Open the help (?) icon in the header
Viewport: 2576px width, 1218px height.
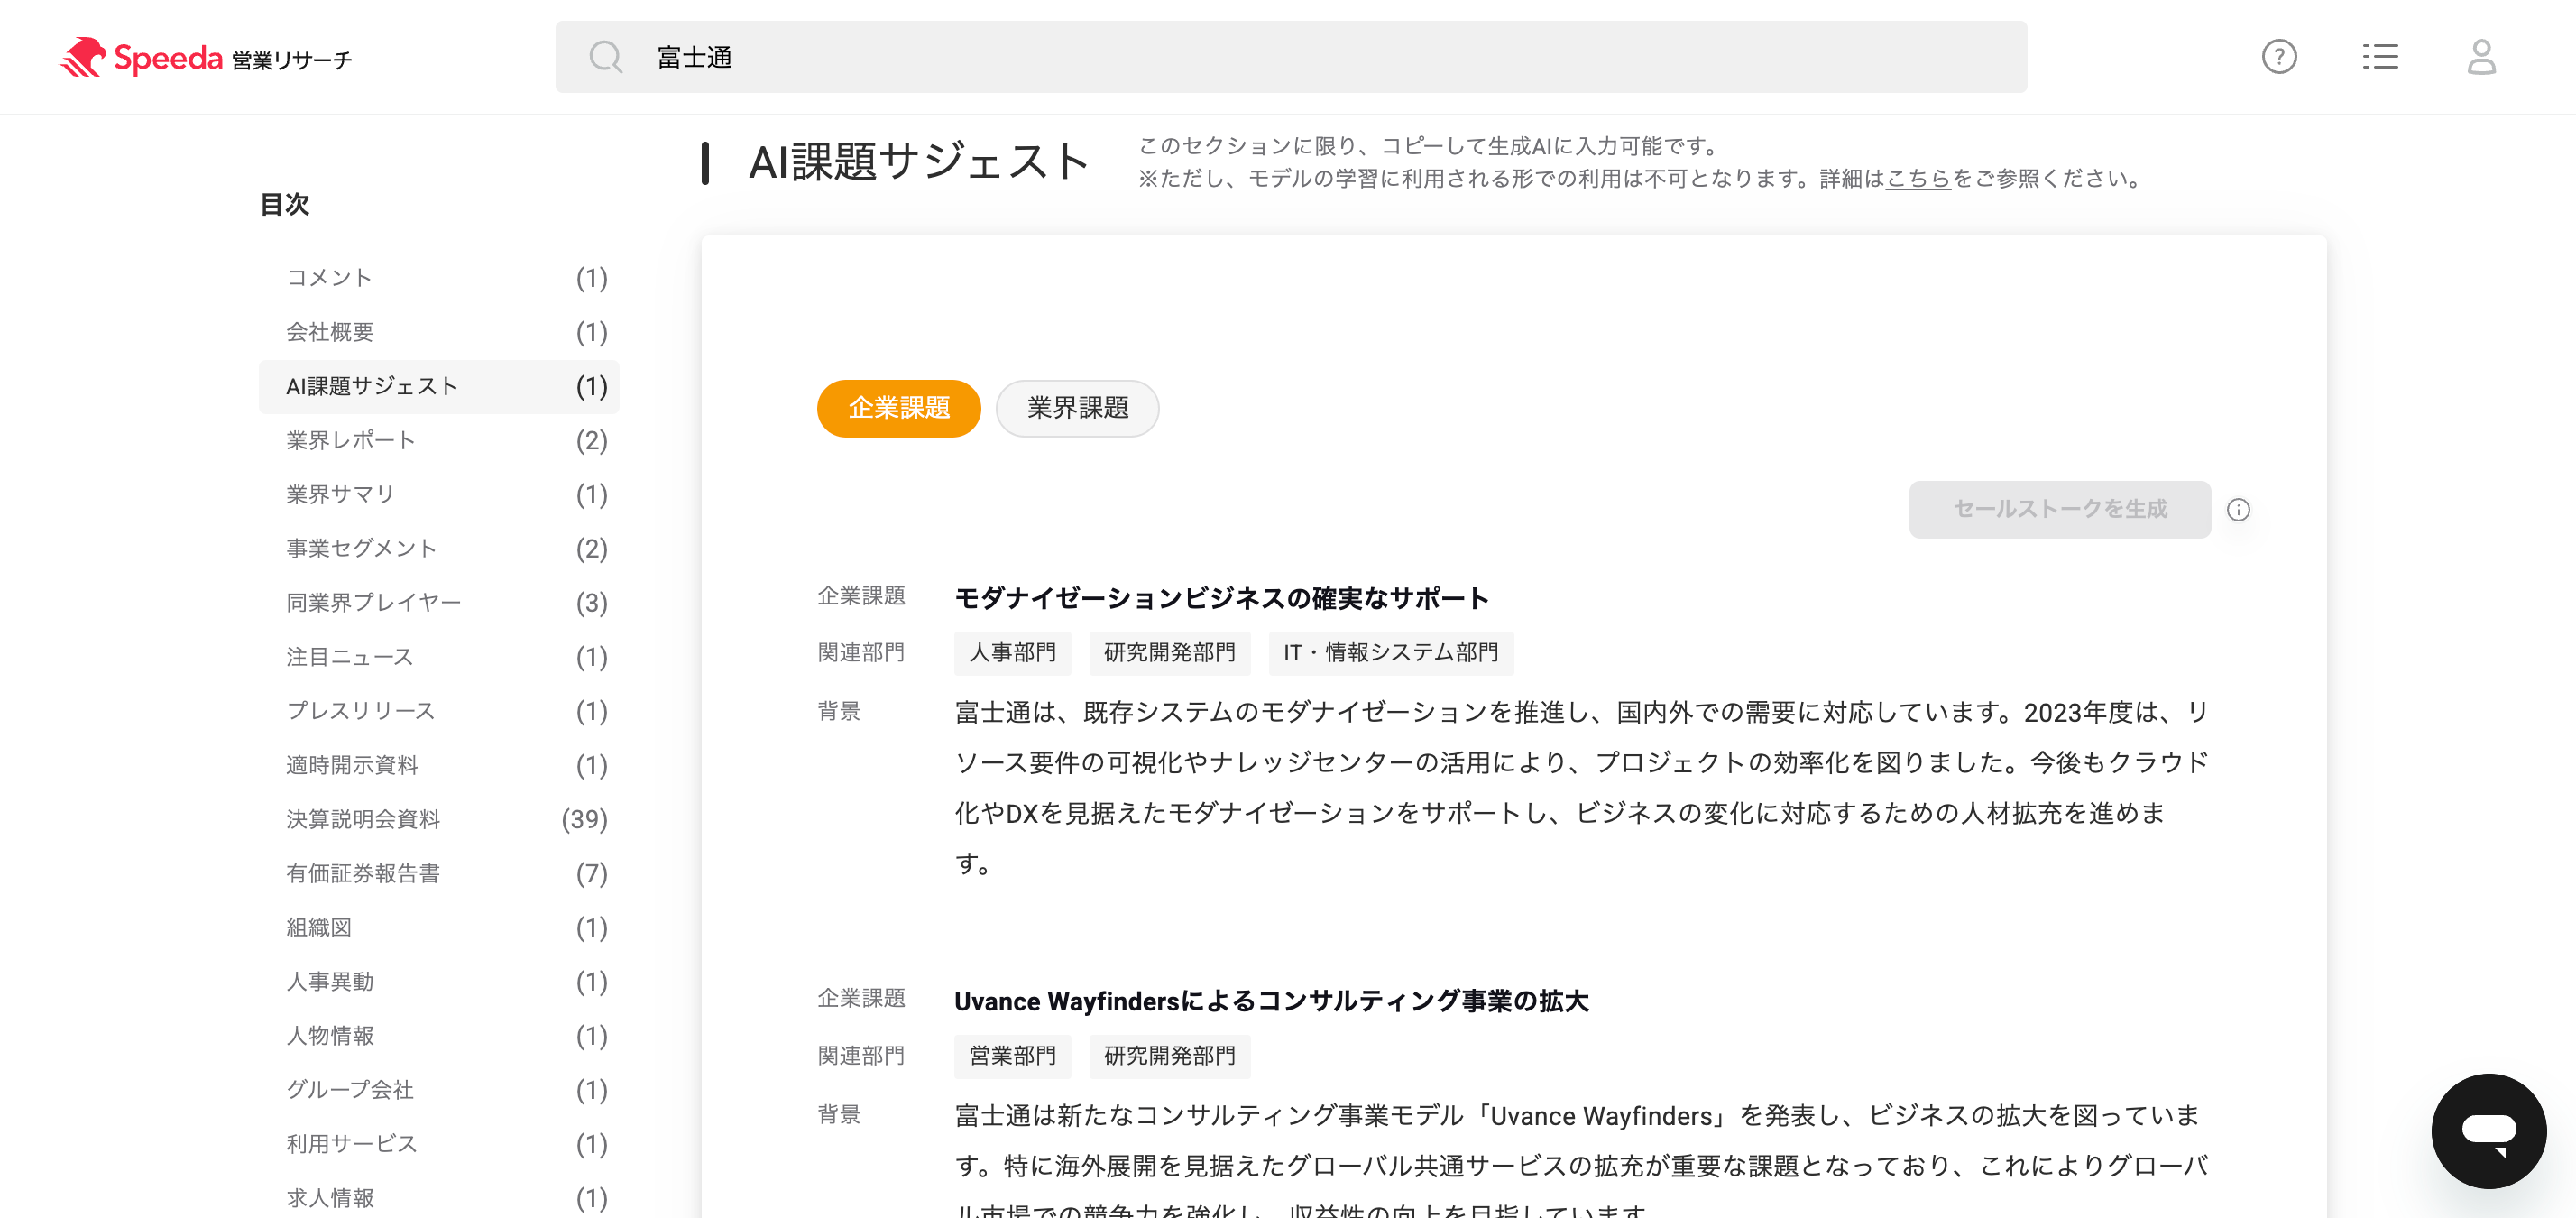tap(2280, 57)
